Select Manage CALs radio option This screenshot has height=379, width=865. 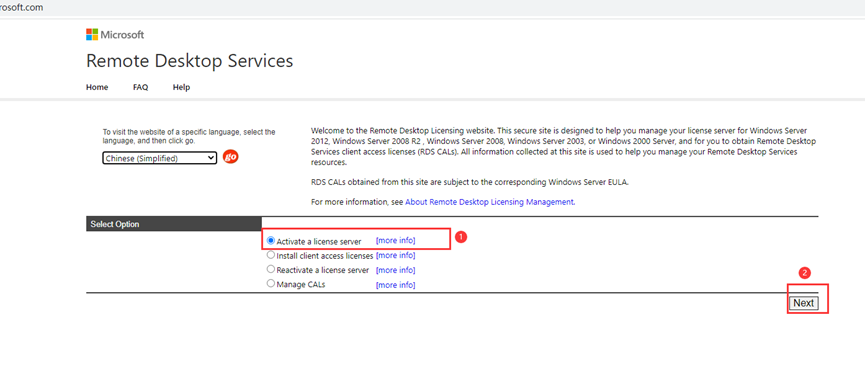270,284
